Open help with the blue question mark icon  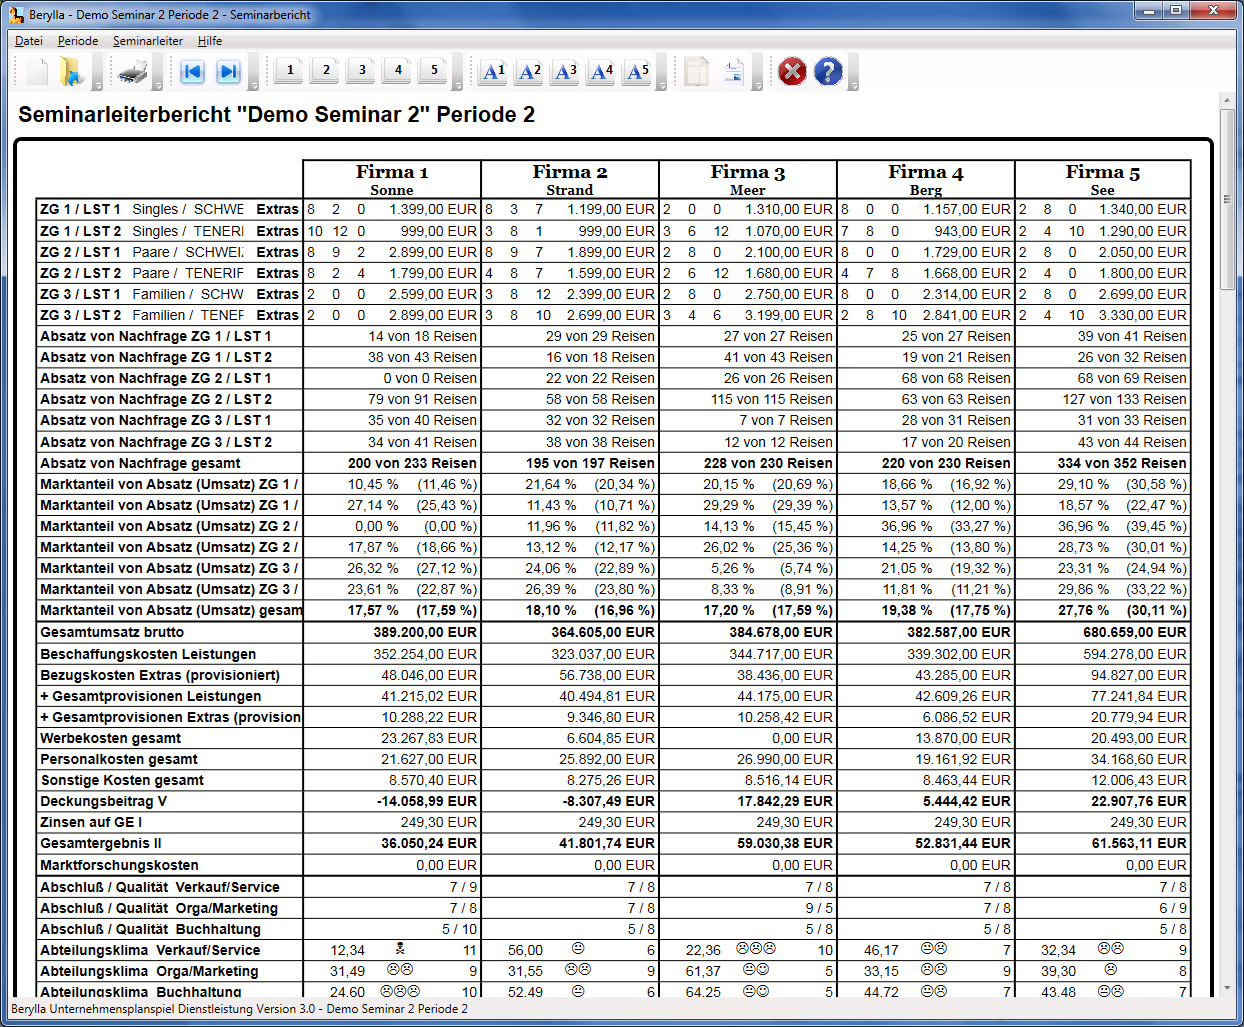pos(828,72)
